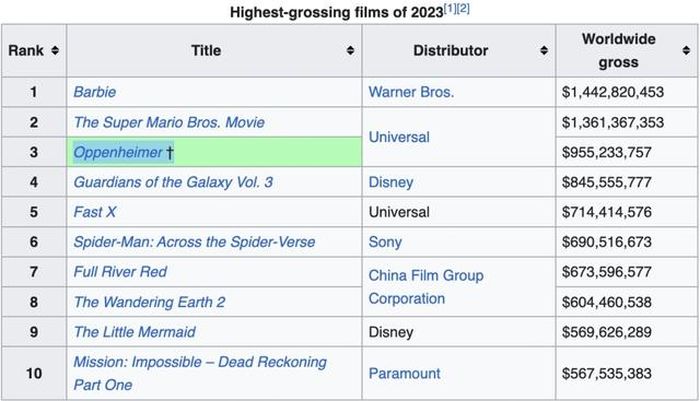700x401 pixels.
Task: Sort table by Rank arrows icon
Action: pos(55,50)
